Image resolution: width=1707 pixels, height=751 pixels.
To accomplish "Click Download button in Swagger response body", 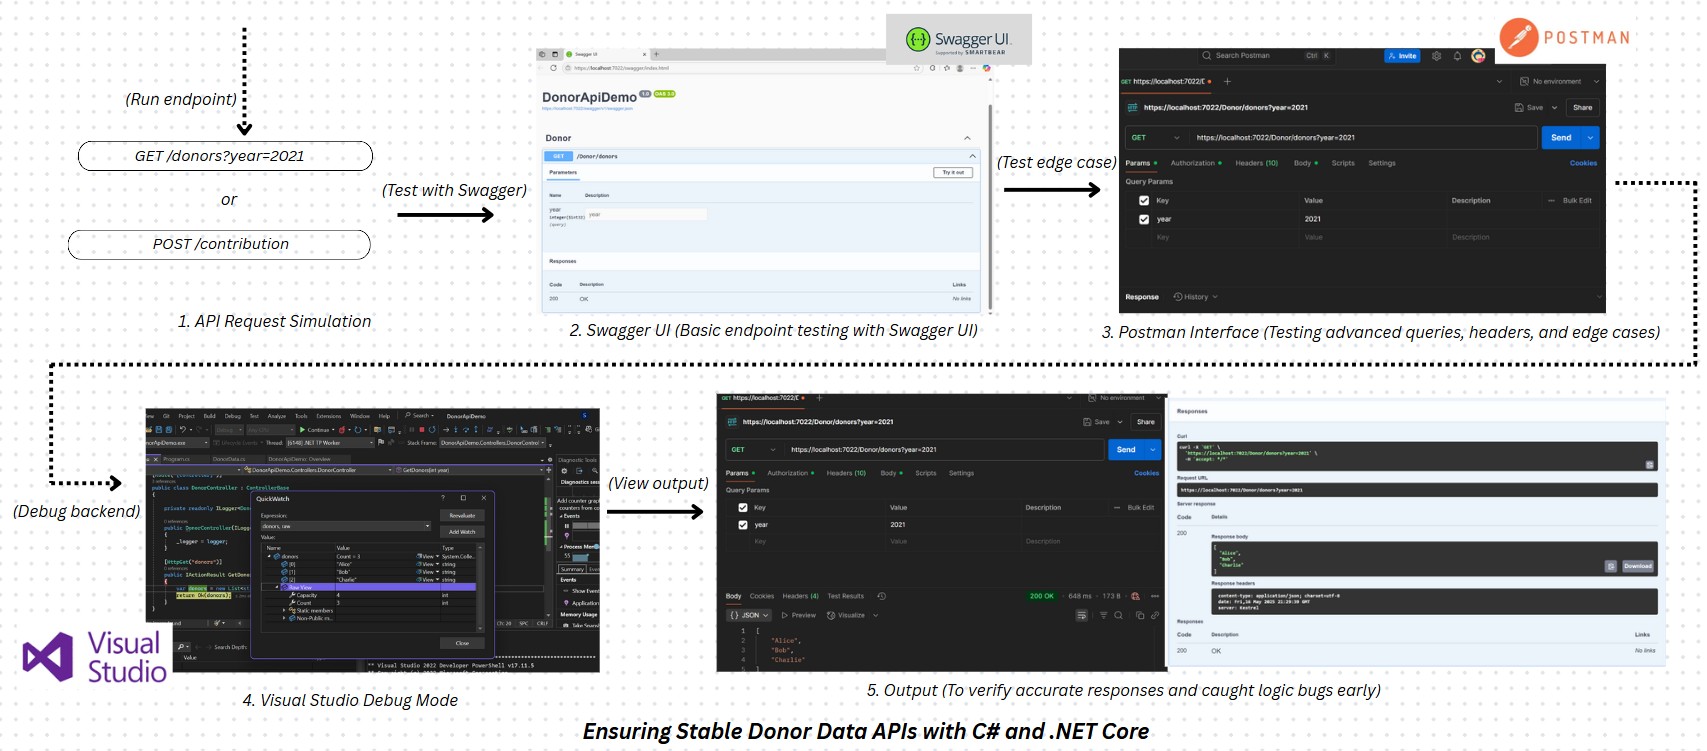I will tap(1637, 566).
